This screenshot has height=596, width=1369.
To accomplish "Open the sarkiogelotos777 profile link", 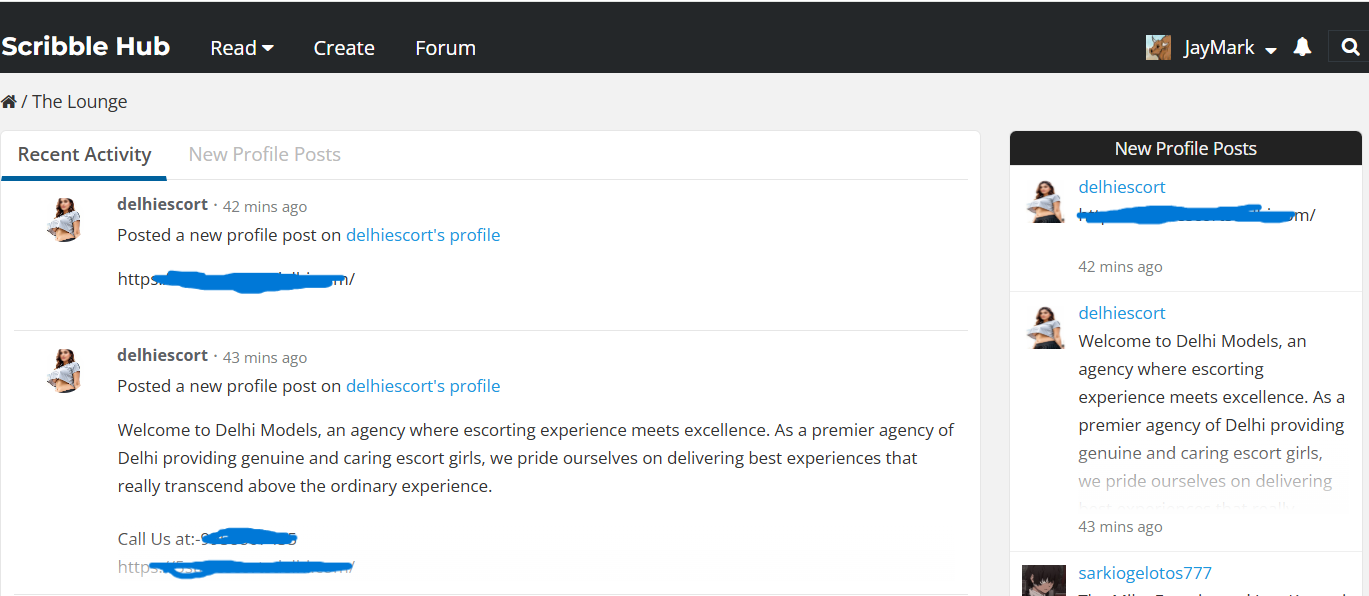I will click(1145, 573).
